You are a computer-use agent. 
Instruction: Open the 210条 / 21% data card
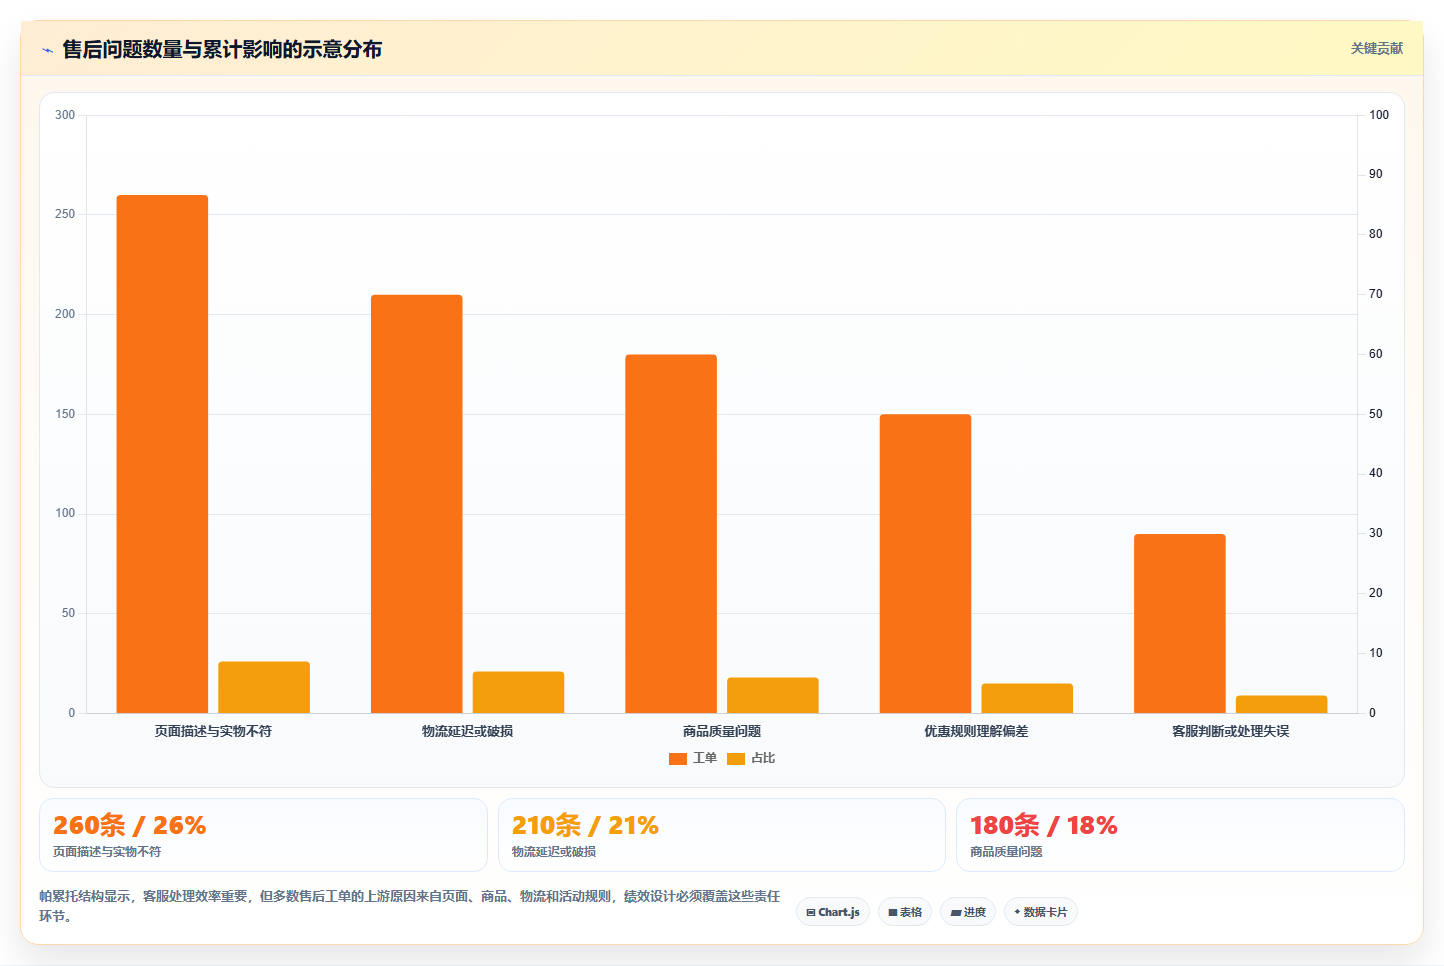(721, 835)
